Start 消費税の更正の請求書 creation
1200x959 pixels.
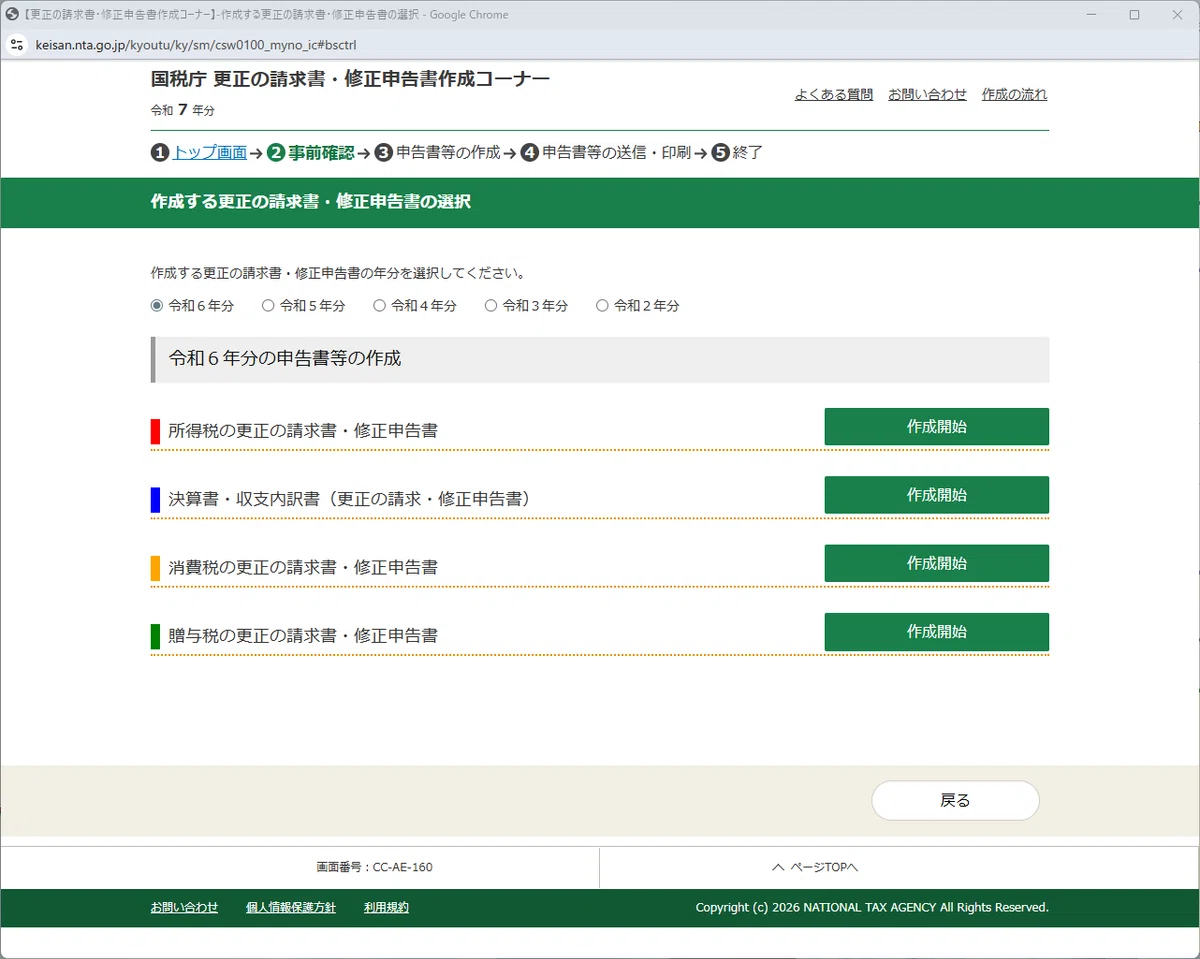[936, 563]
